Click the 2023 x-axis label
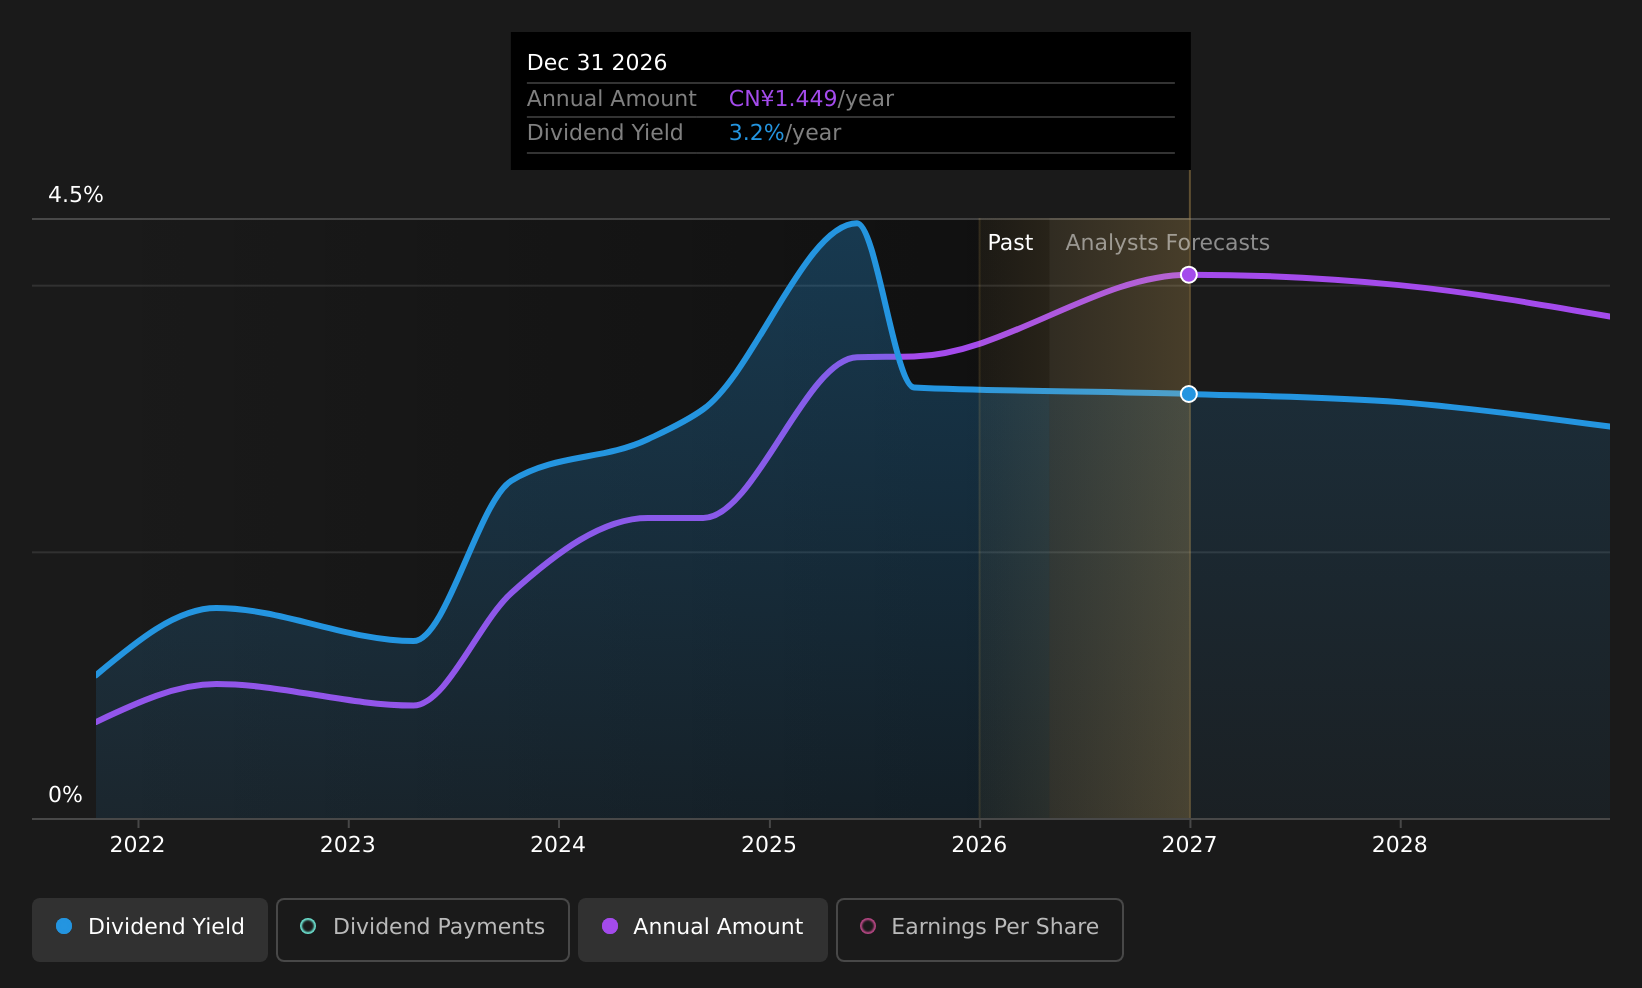 (x=347, y=845)
